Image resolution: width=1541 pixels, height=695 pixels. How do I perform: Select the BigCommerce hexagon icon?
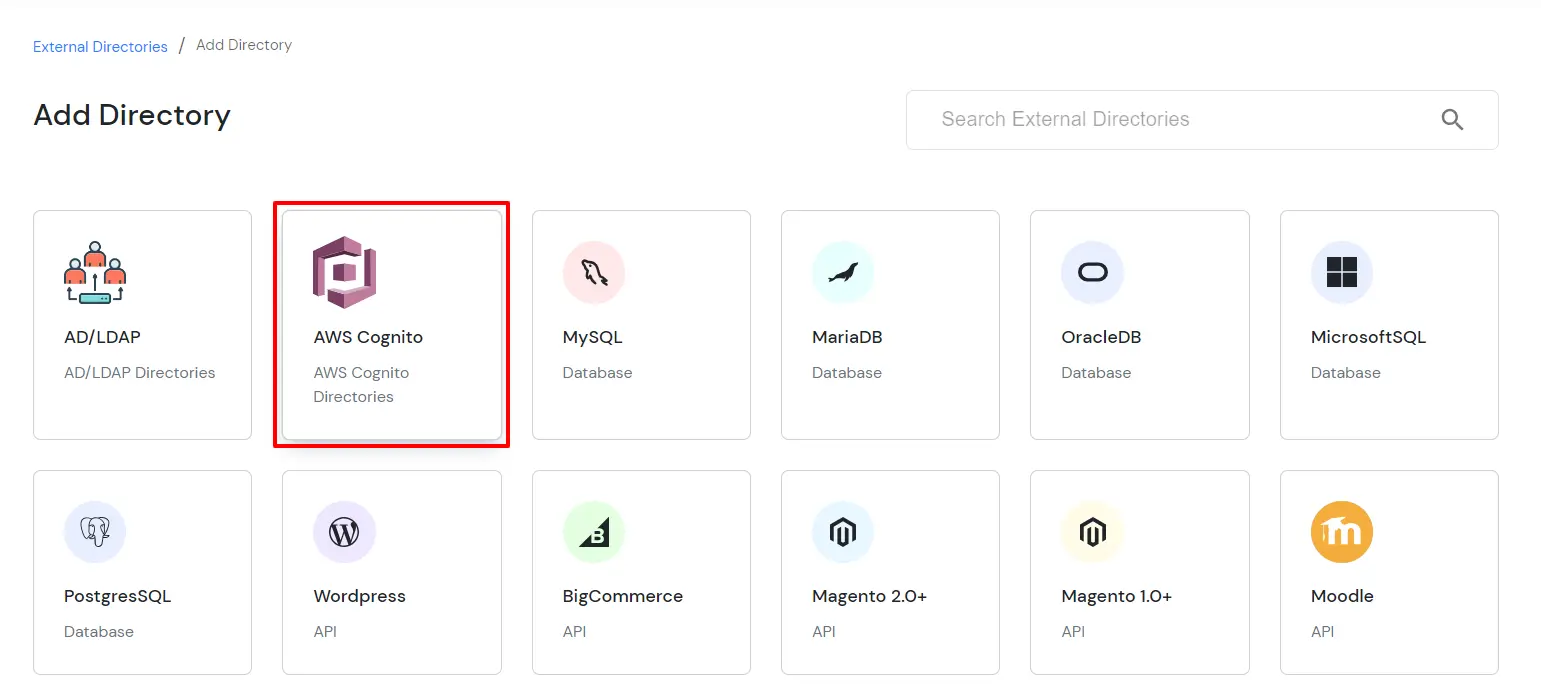pyautogui.click(x=594, y=531)
